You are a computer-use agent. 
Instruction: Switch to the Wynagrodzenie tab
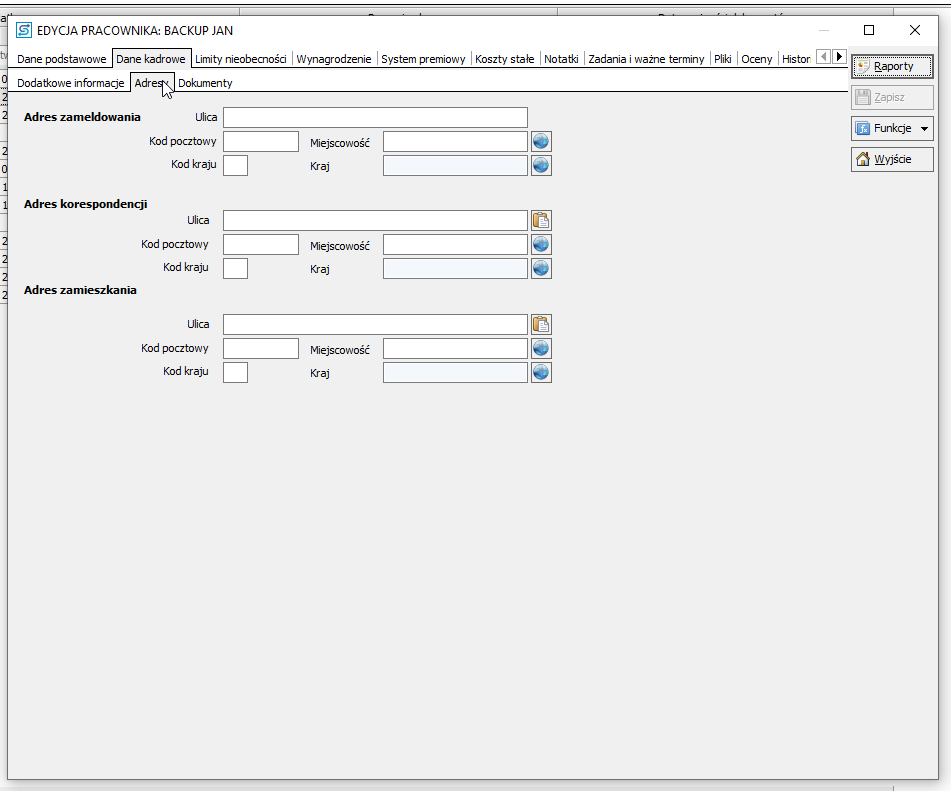(x=334, y=59)
